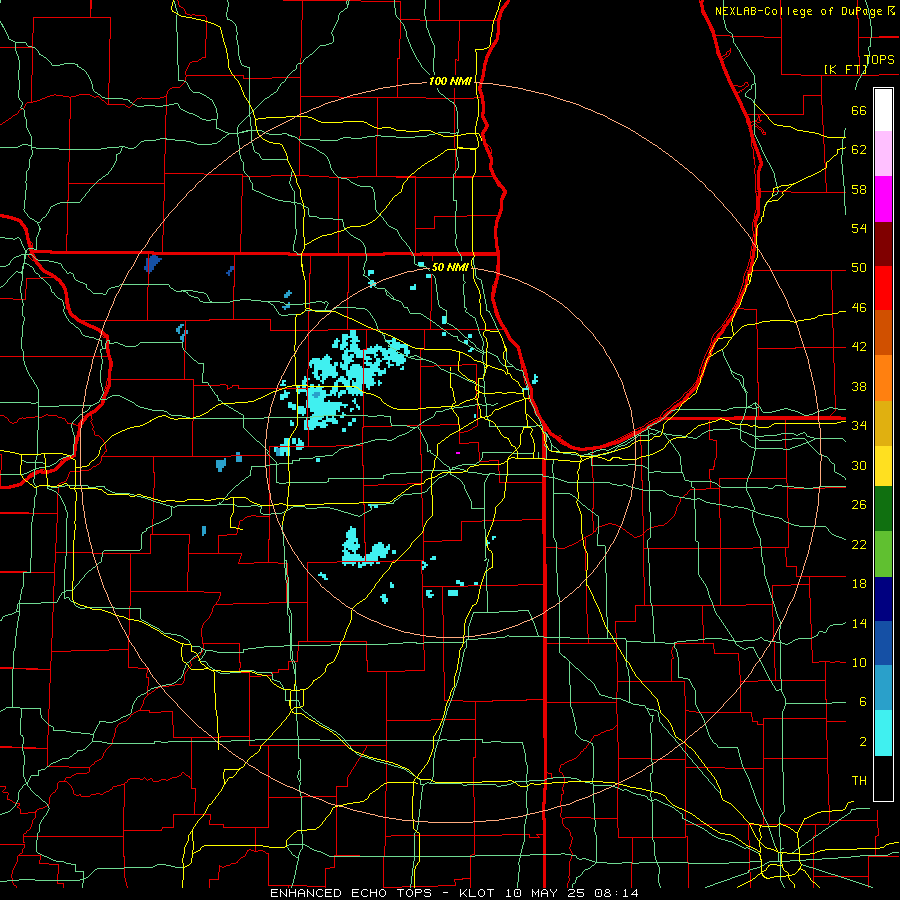
Task: Select the medium blue legend color block
Action: (x=883, y=643)
